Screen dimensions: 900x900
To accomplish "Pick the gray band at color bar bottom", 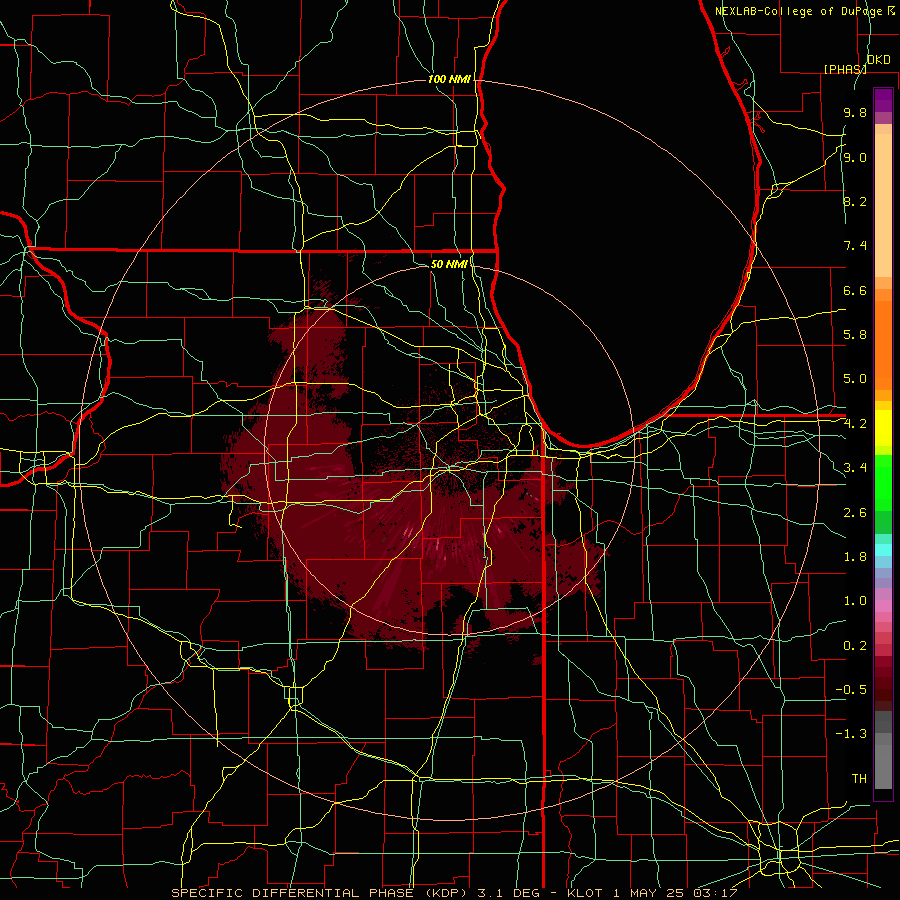I will (x=883, y=761).
